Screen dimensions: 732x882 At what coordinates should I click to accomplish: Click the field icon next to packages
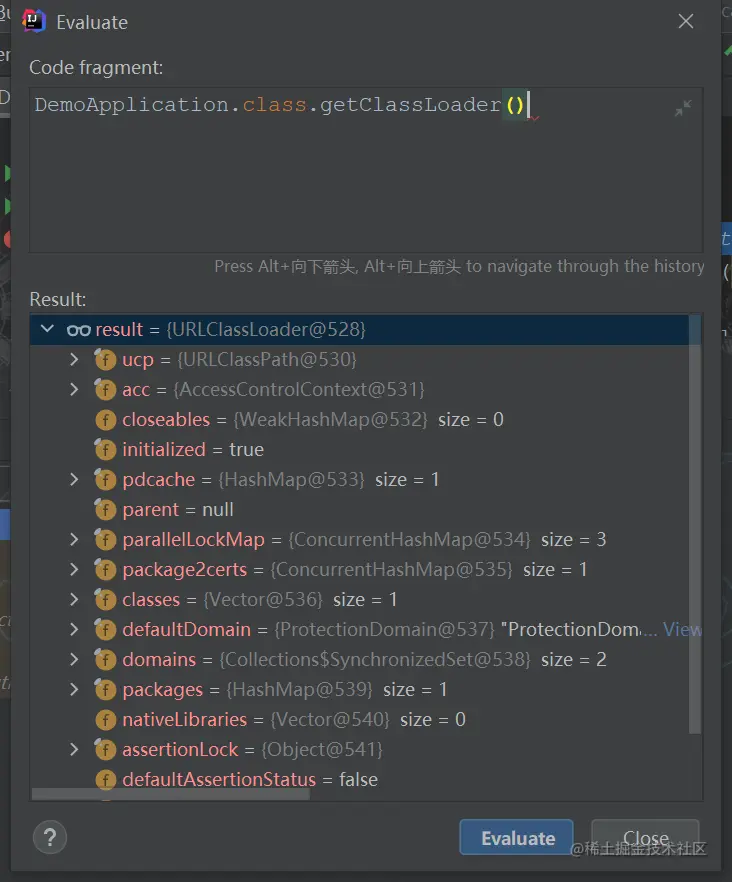click(x=105, y=690)
